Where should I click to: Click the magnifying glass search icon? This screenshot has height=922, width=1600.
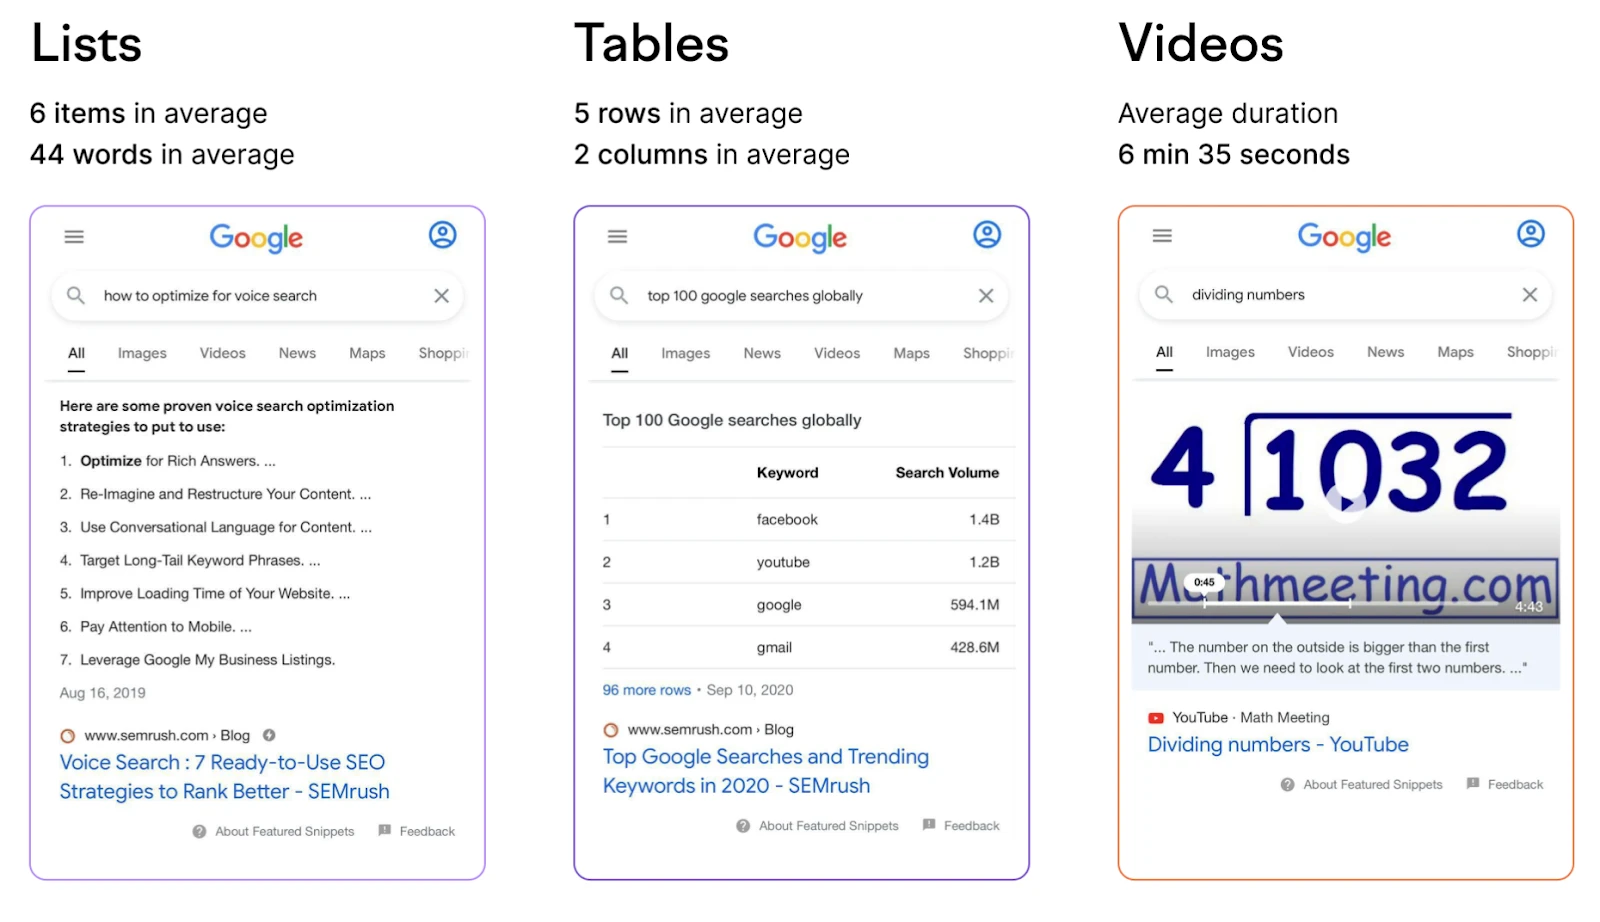pyautogui.click(x=76, y=295)
